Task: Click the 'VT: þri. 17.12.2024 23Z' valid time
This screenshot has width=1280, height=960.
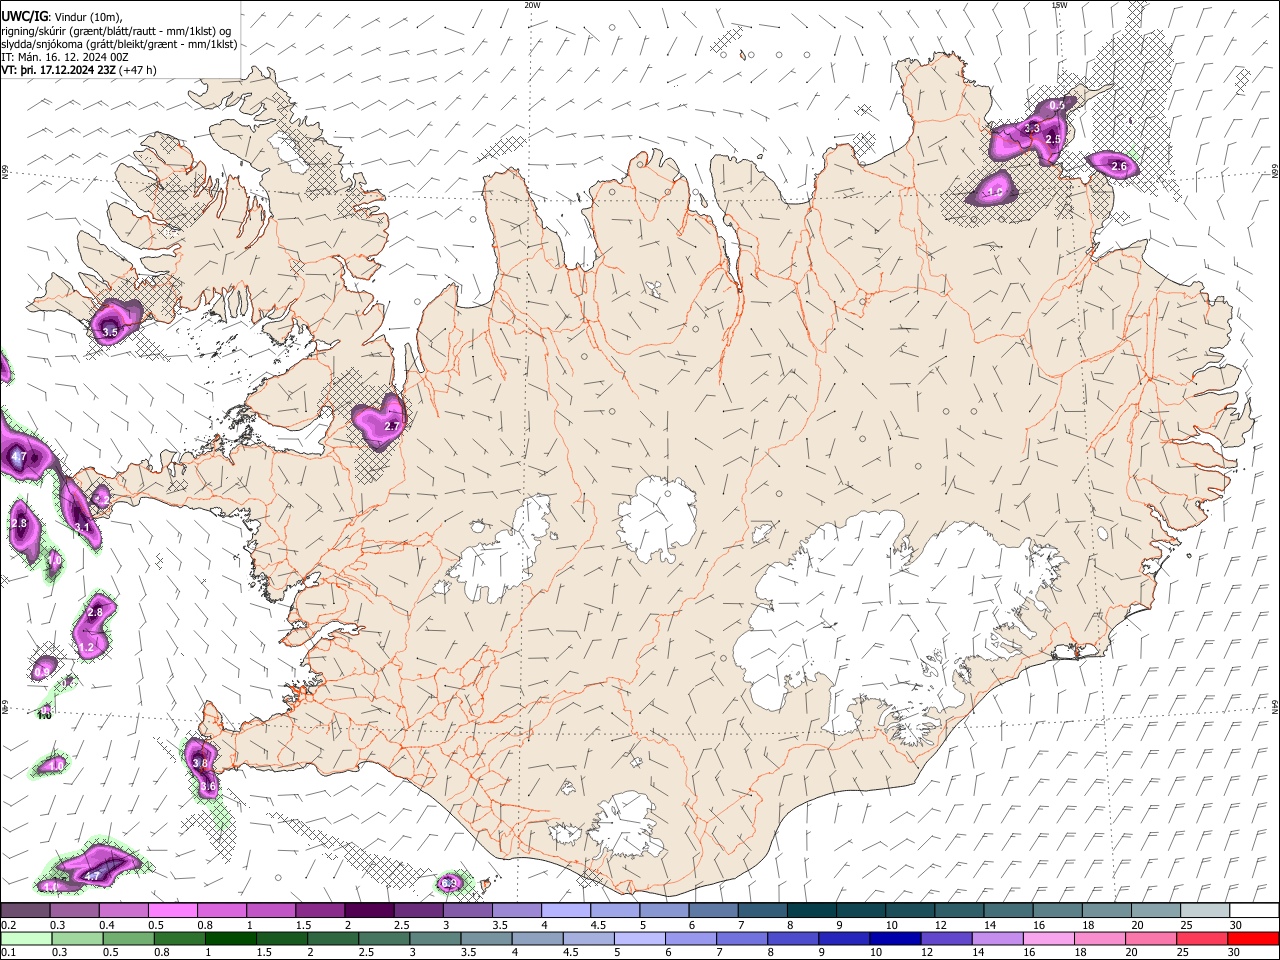Action: click(59, 70)
